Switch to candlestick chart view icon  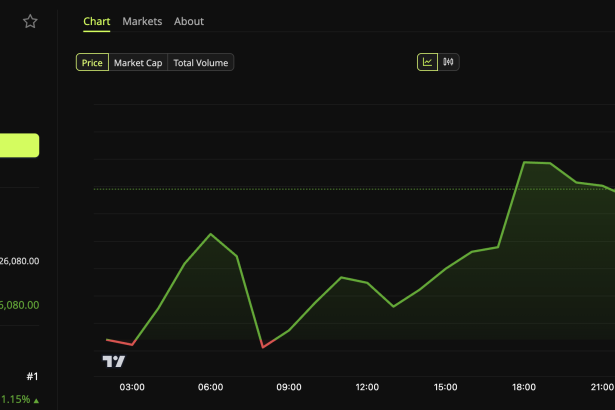pyautogui.click(x=448, y=62)
